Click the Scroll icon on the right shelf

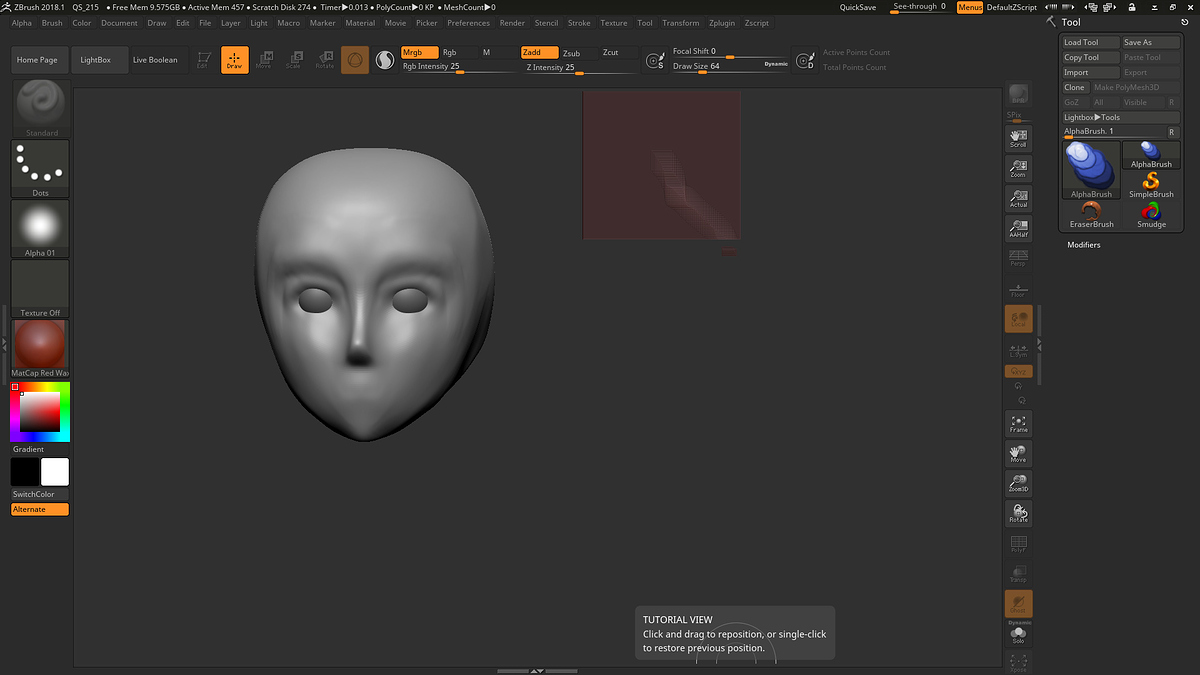tap(1018, 138)
